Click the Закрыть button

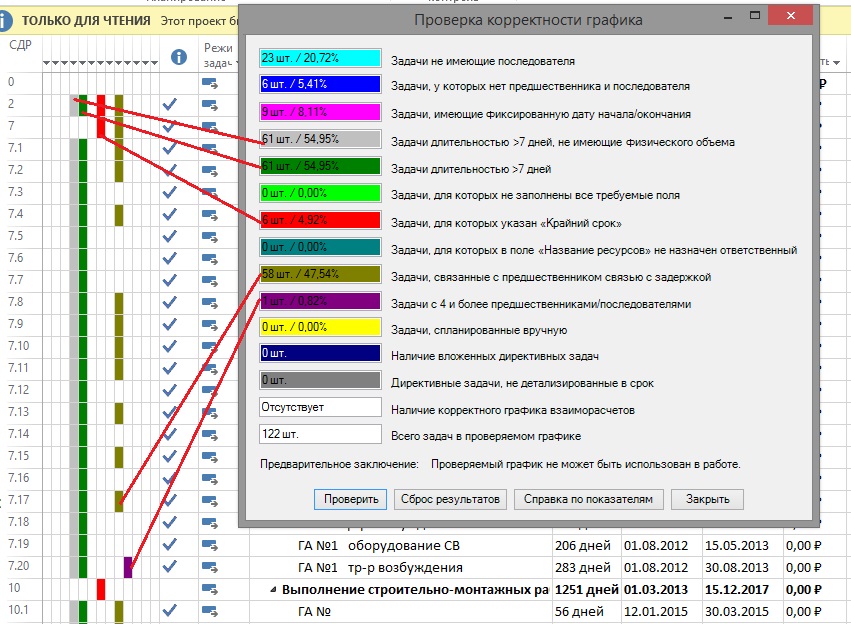click(707, 499)
